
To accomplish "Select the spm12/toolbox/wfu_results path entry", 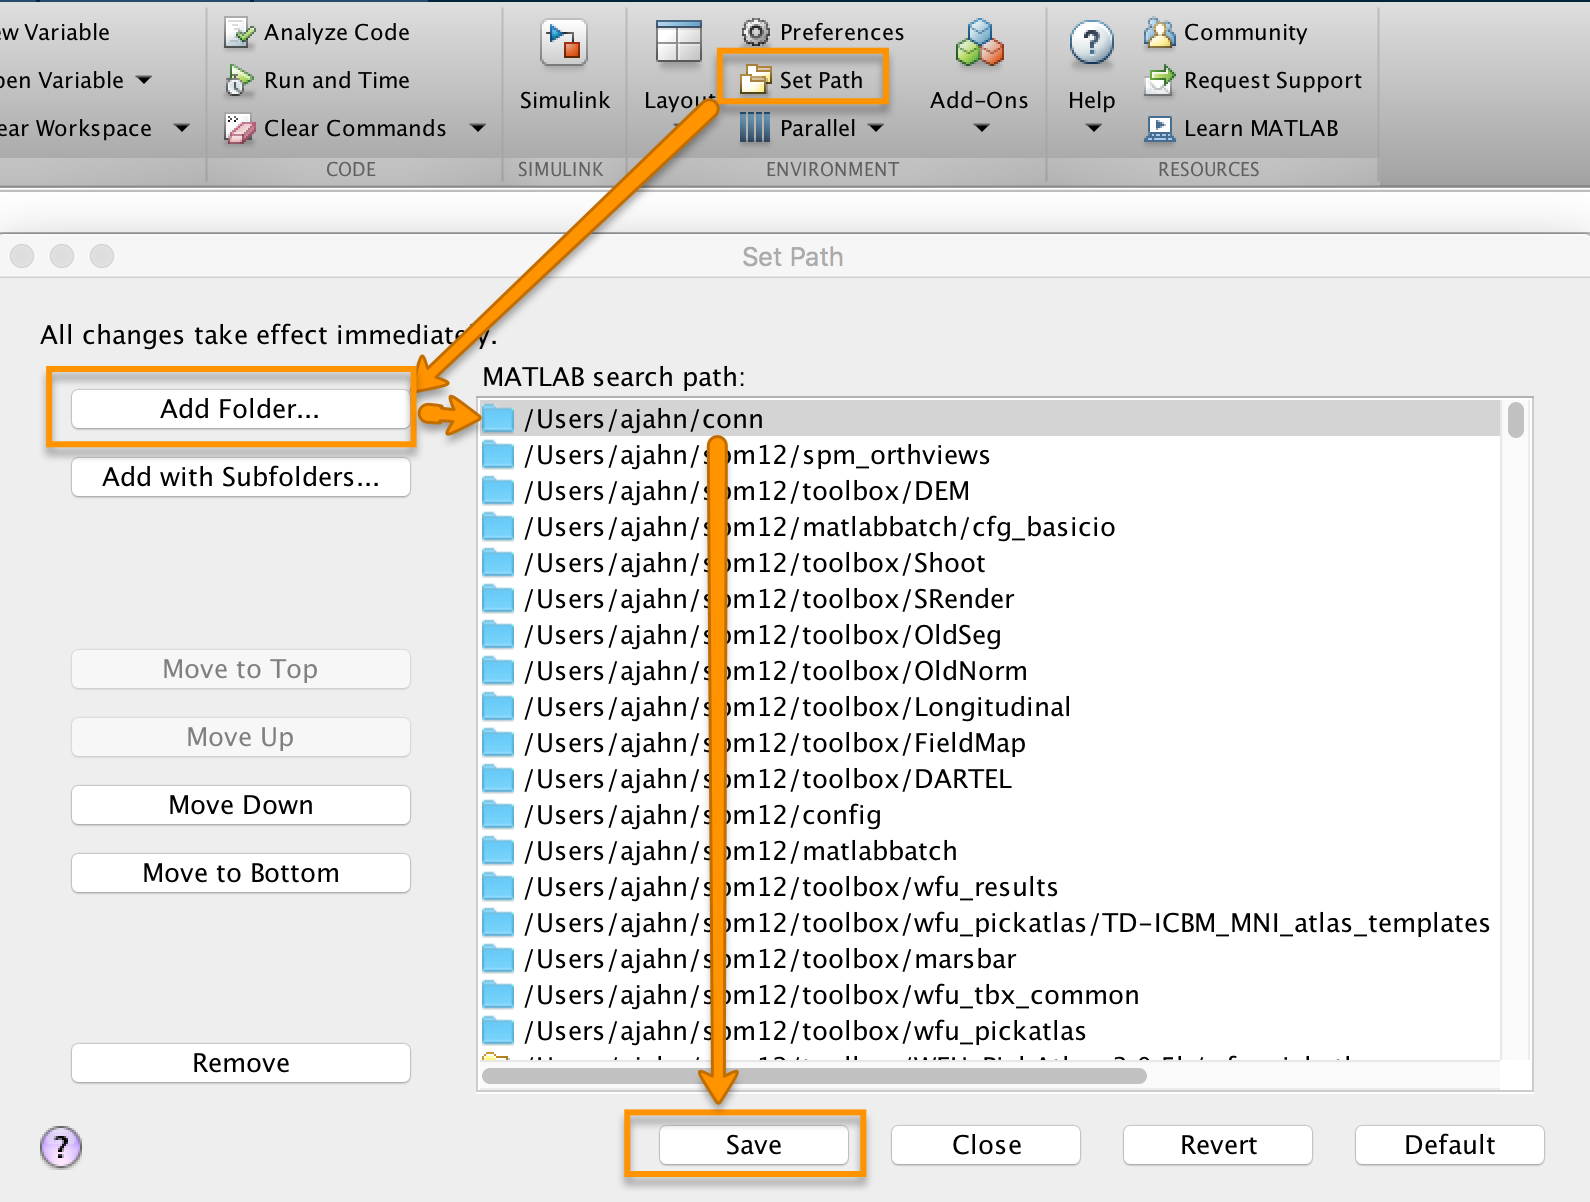I will click(990, 887).
